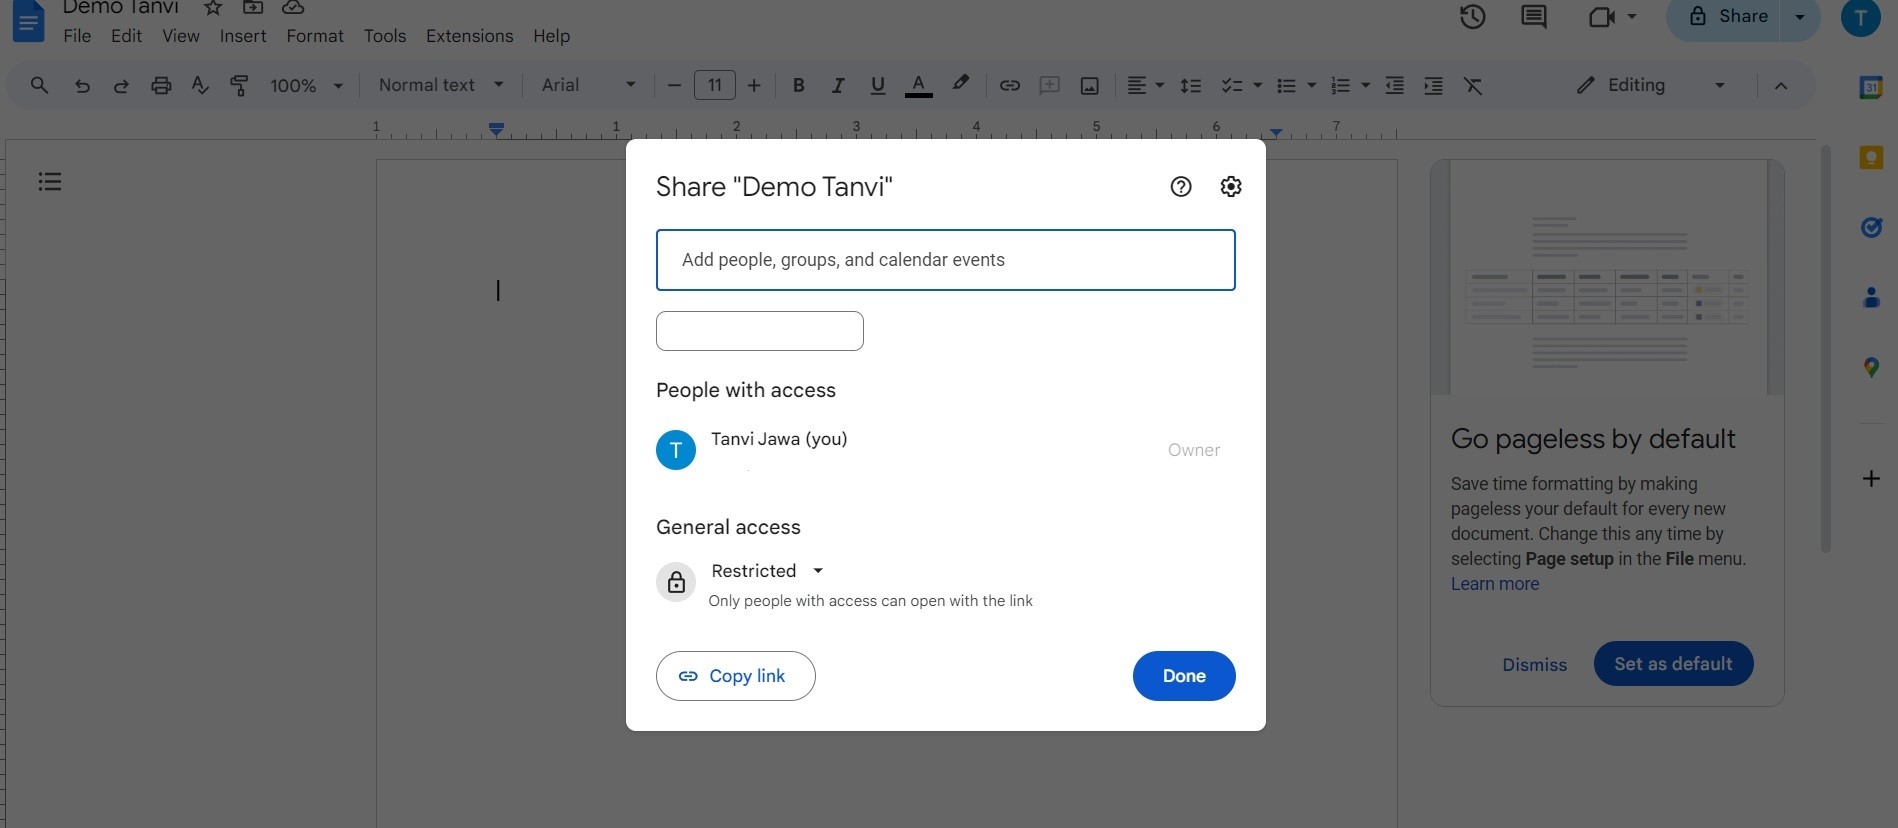Open the Extensions menu
The height and width of the screenshot is (828, 1898).
[x=470, y=36]
